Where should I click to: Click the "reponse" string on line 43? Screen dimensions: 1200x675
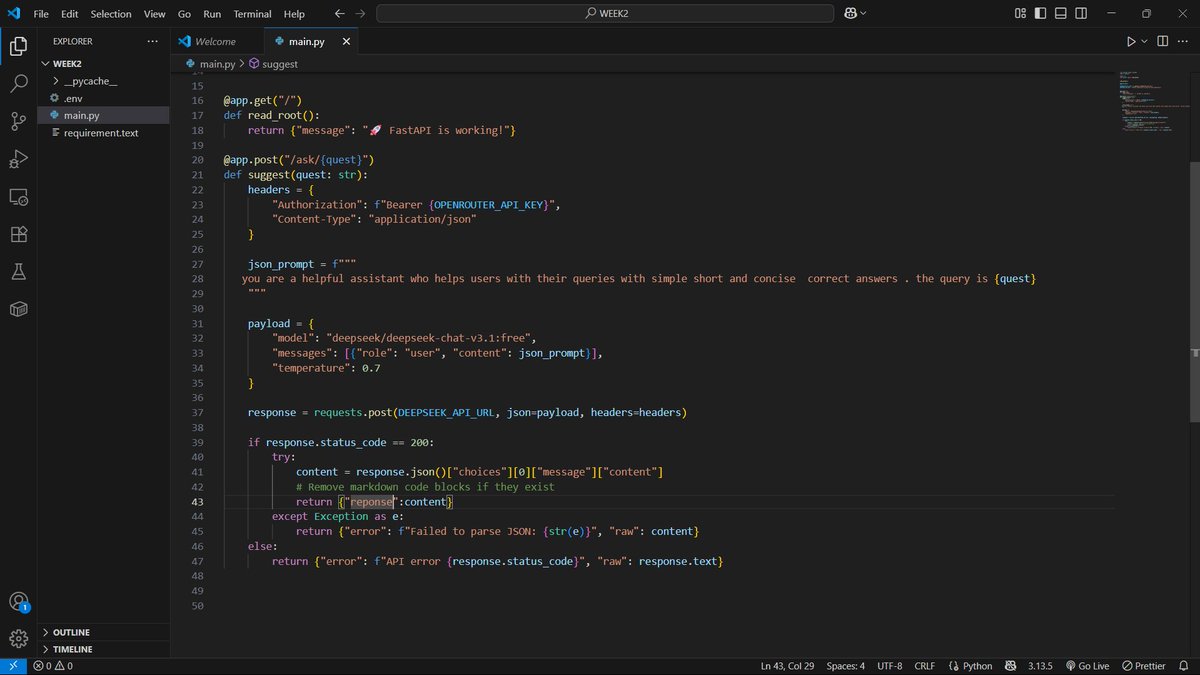369,501
